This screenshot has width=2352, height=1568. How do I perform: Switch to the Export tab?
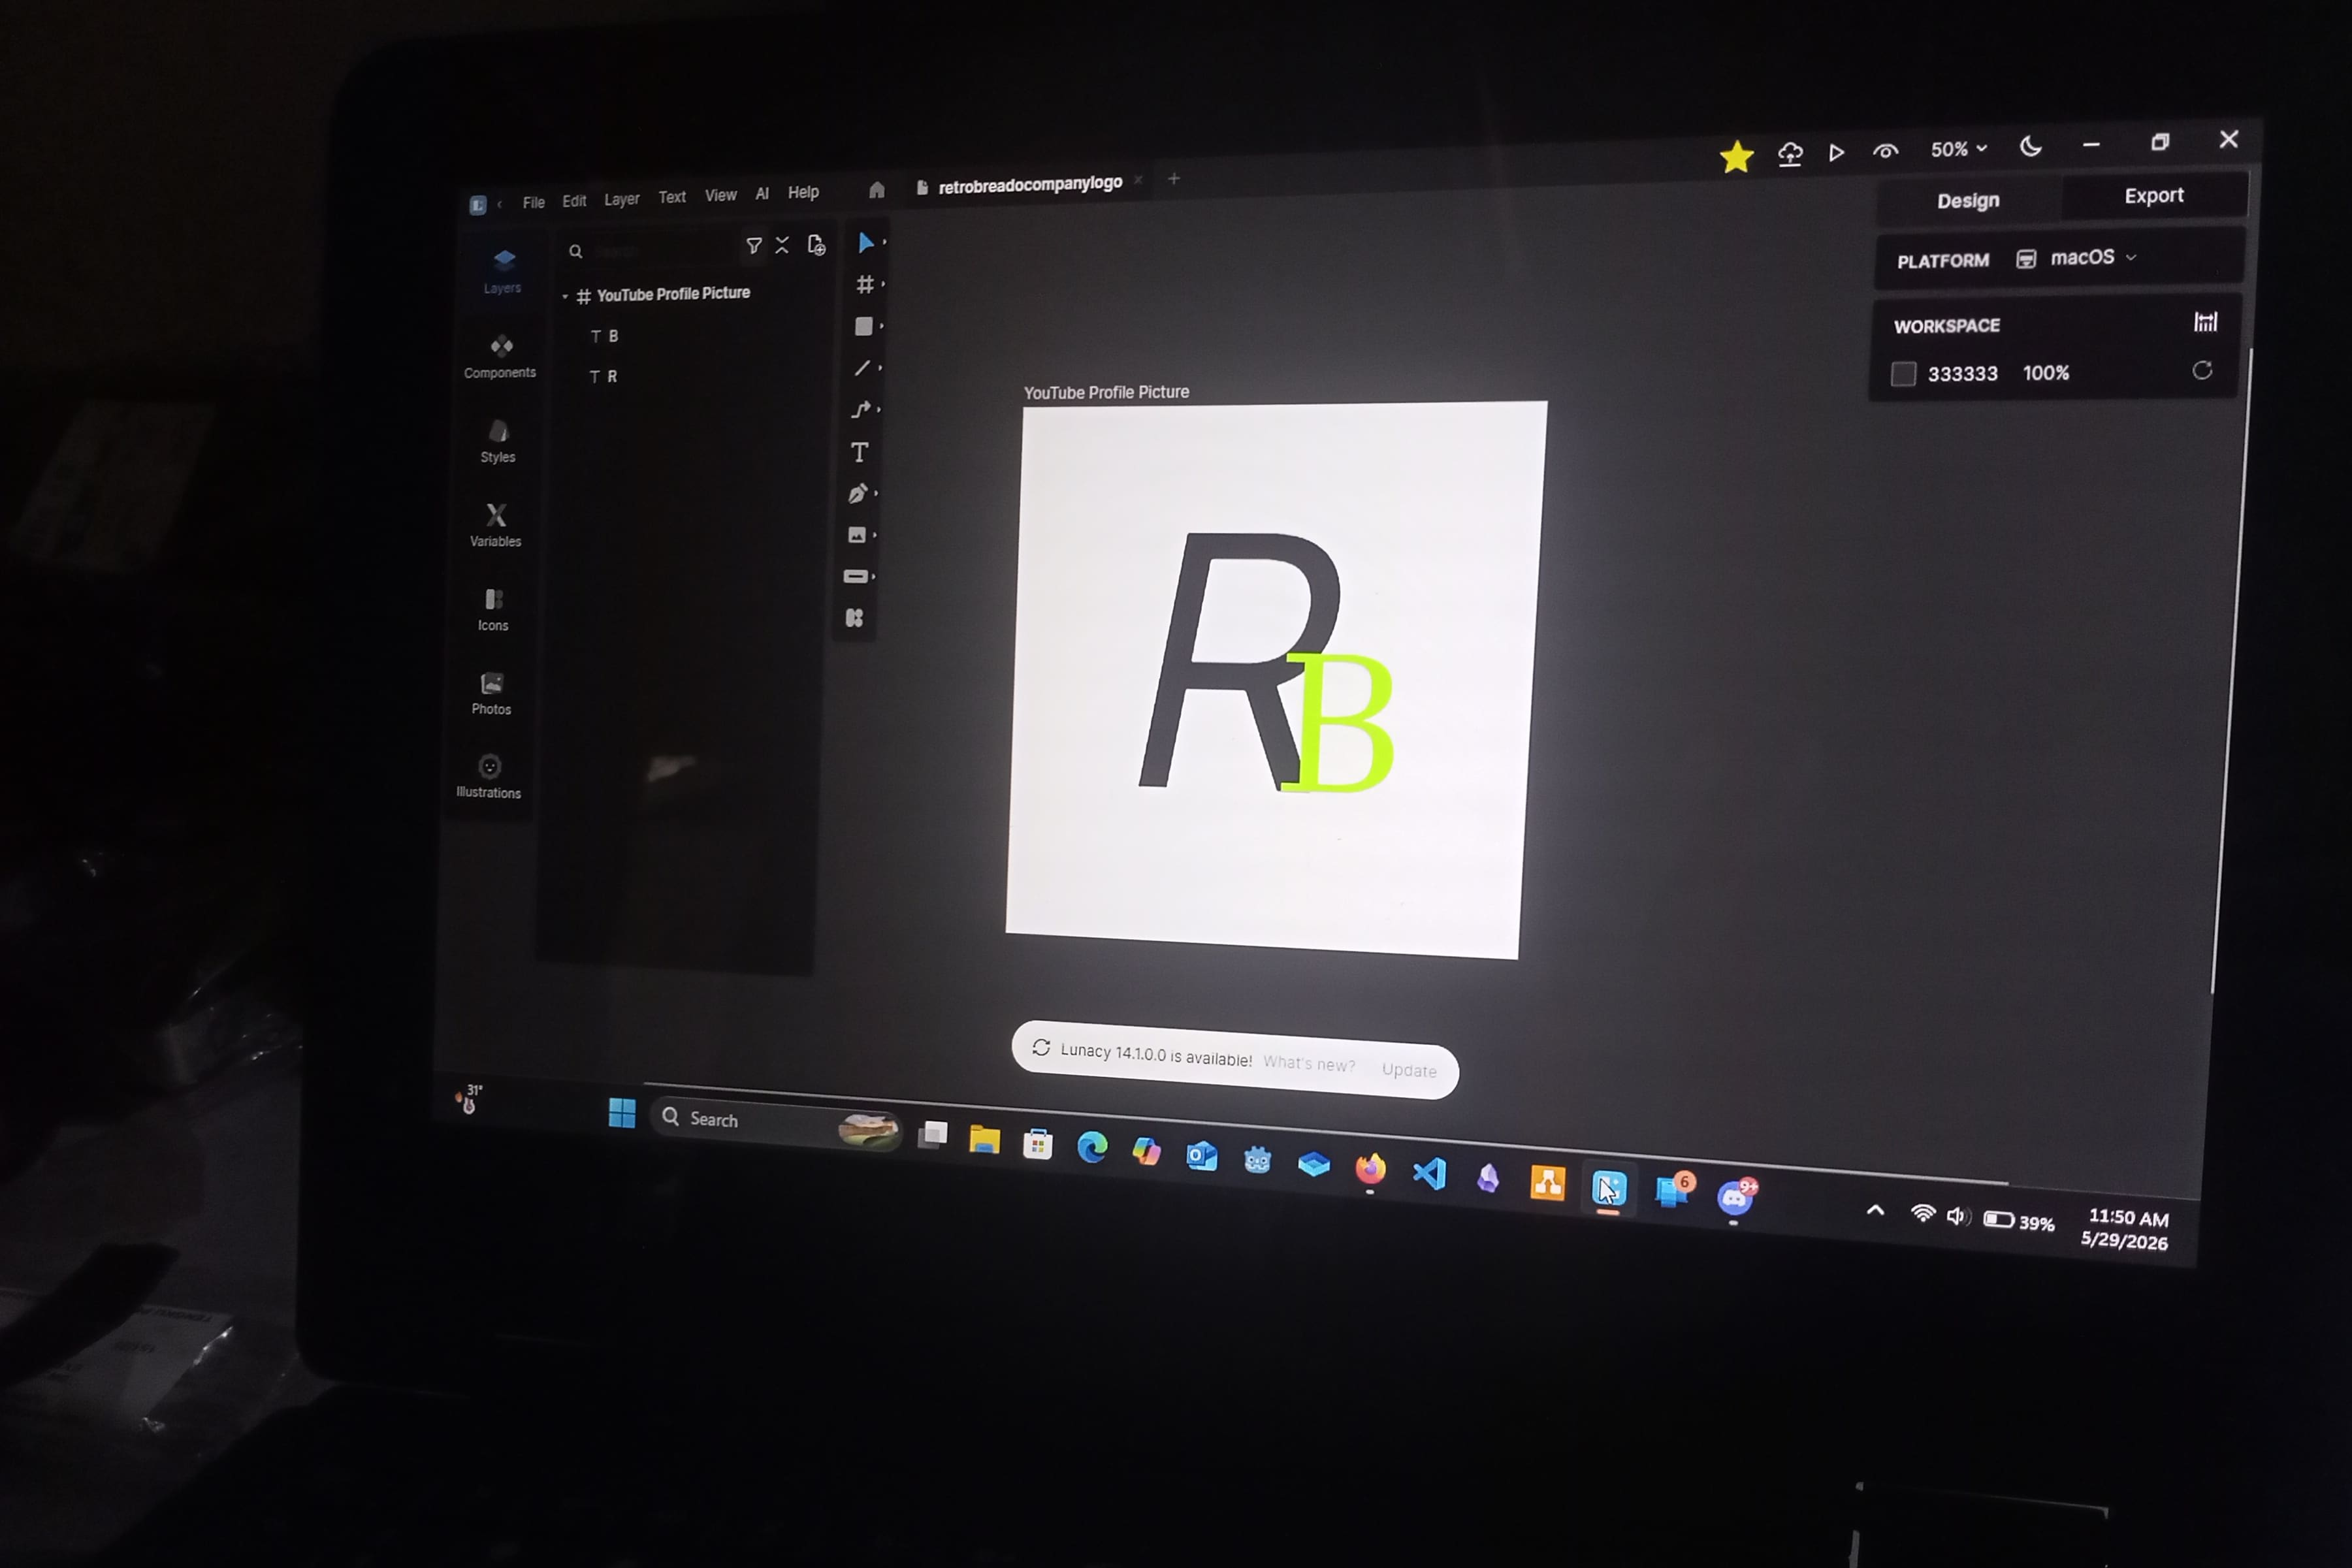pyautogui.click(x=2154, y=196)
